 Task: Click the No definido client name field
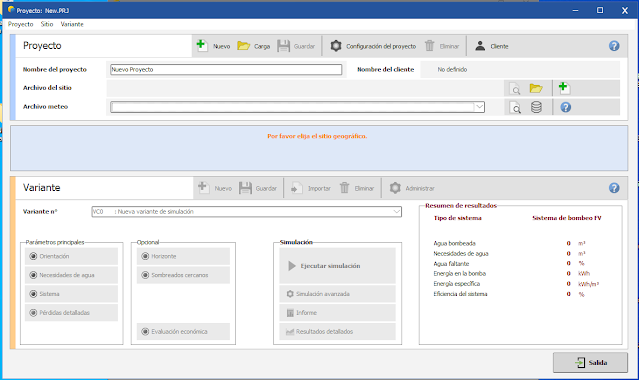click(520, 69)
